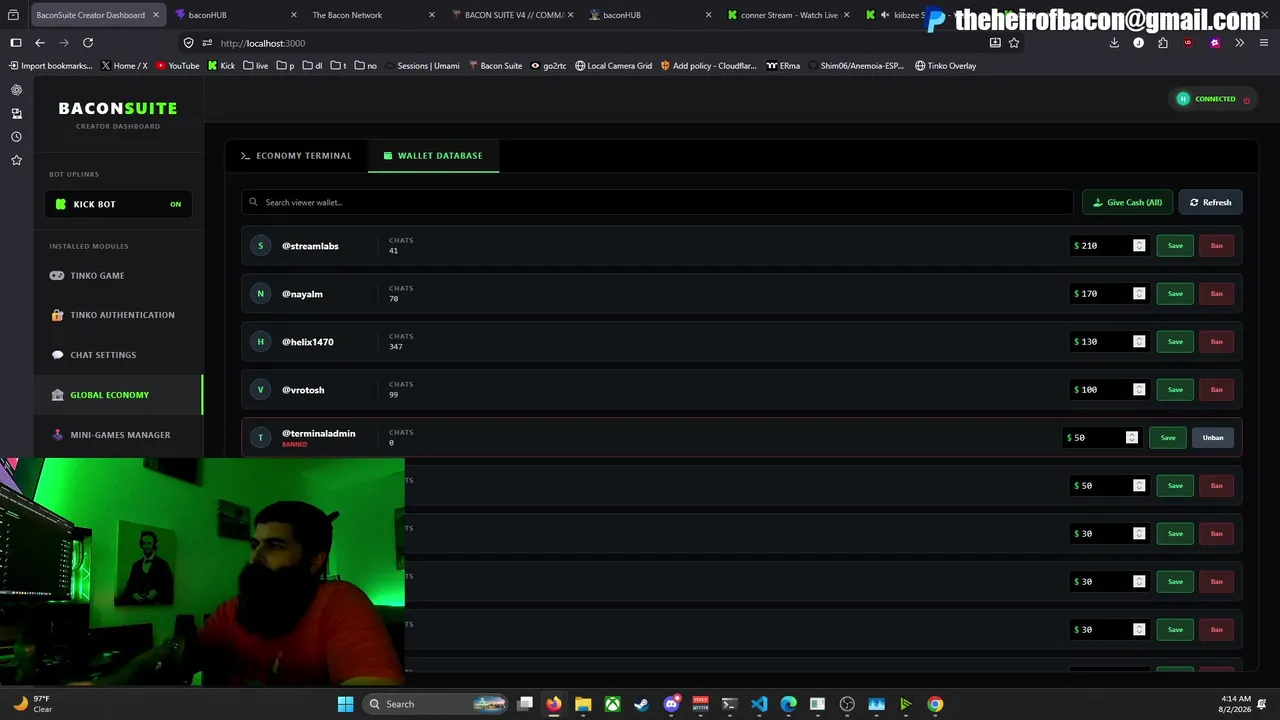Viewport: 1280px width, 720px height.
Task: Reload the localhost page
Action: pyautogui.click(x=88, y=43)
